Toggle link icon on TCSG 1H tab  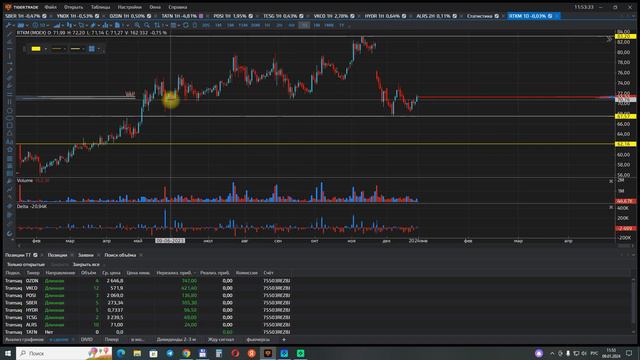tap(301, 16)
